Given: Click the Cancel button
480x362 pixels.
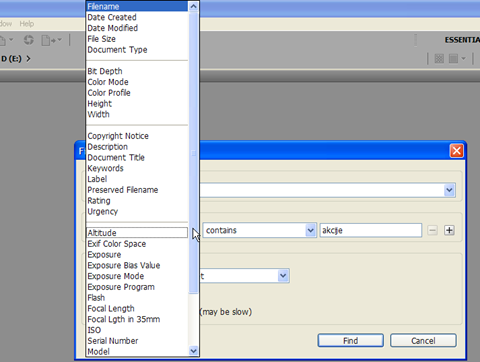Looking at the screenshot, I should [423, 341].
